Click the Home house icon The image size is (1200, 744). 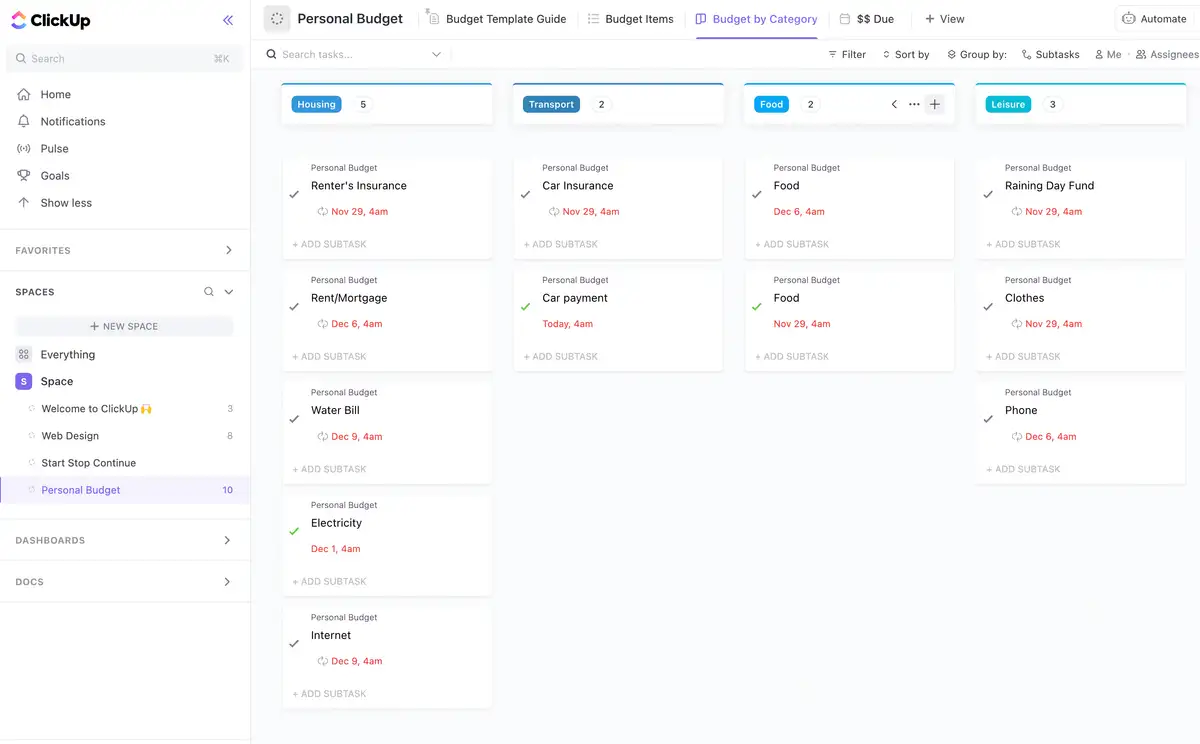[x=24, y=94]
